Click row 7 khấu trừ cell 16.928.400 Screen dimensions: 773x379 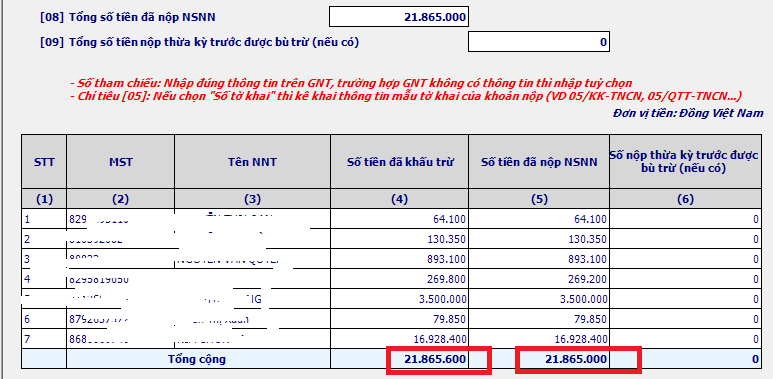(x=400, y=339)
